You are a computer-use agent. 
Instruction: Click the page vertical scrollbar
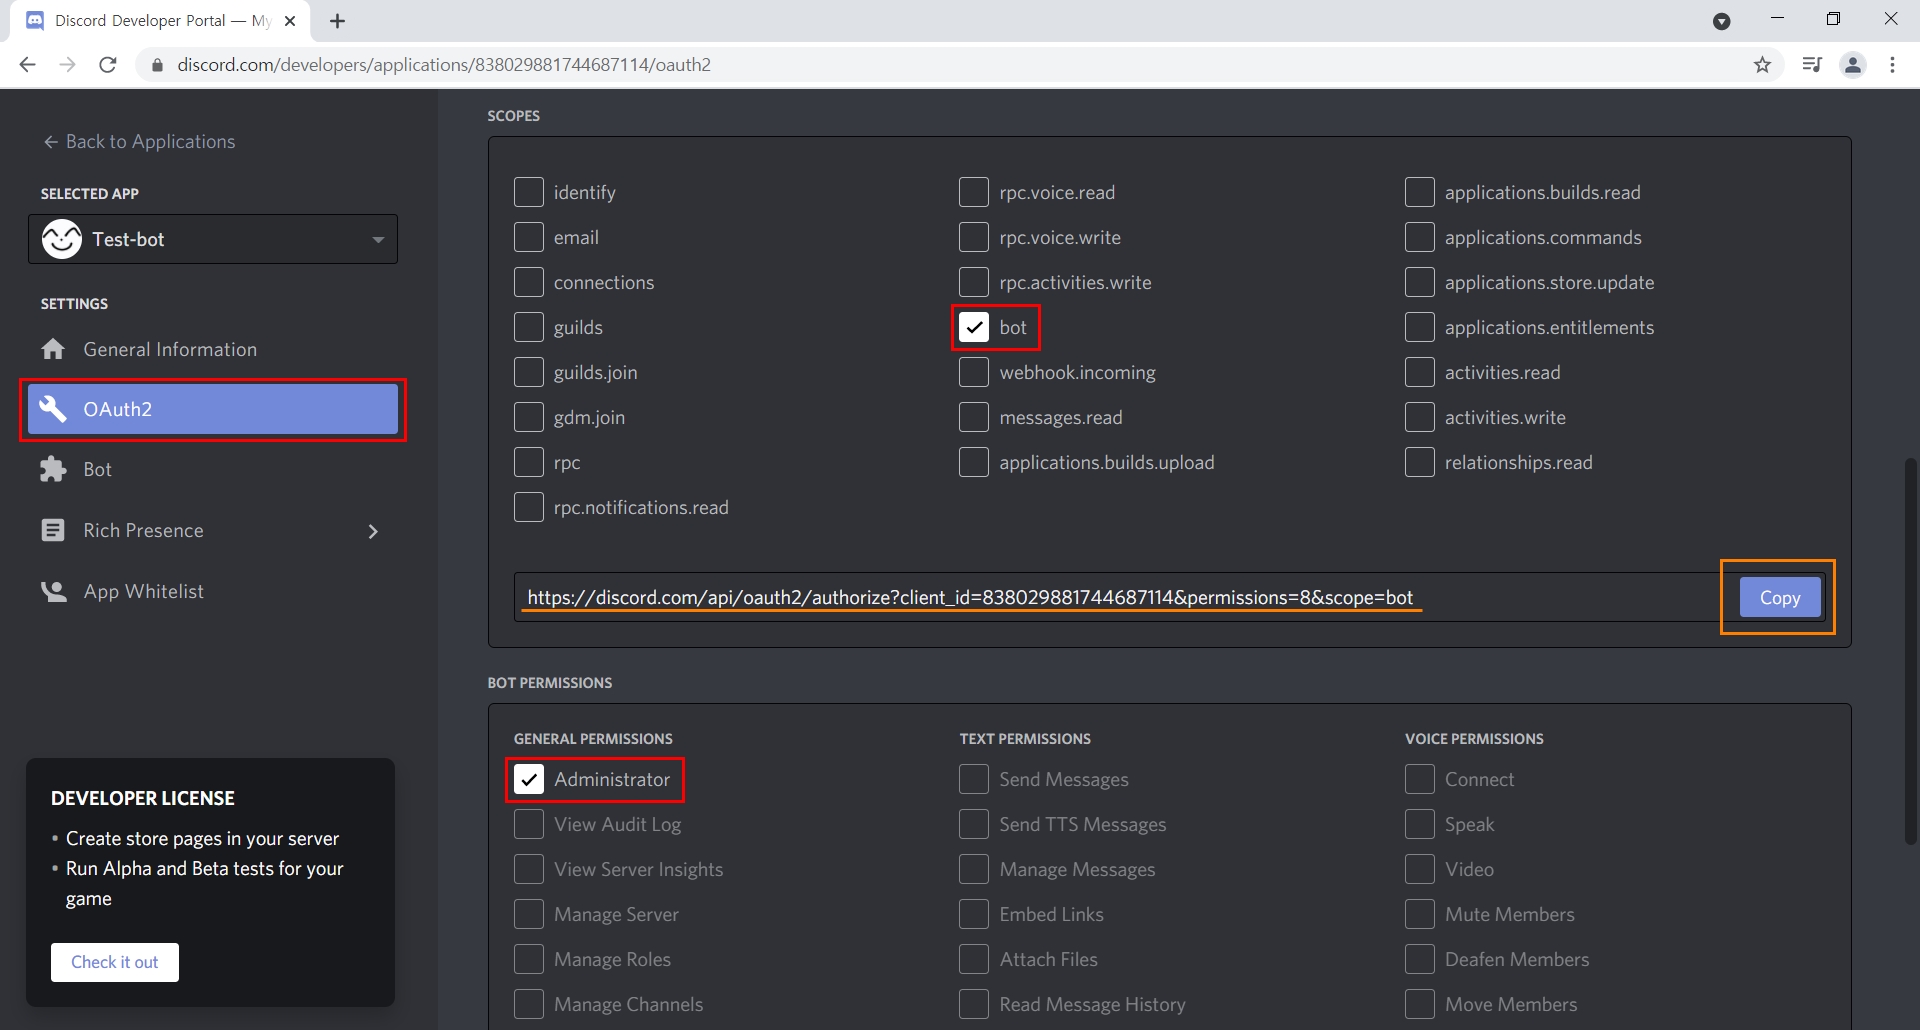point(1910,650)
